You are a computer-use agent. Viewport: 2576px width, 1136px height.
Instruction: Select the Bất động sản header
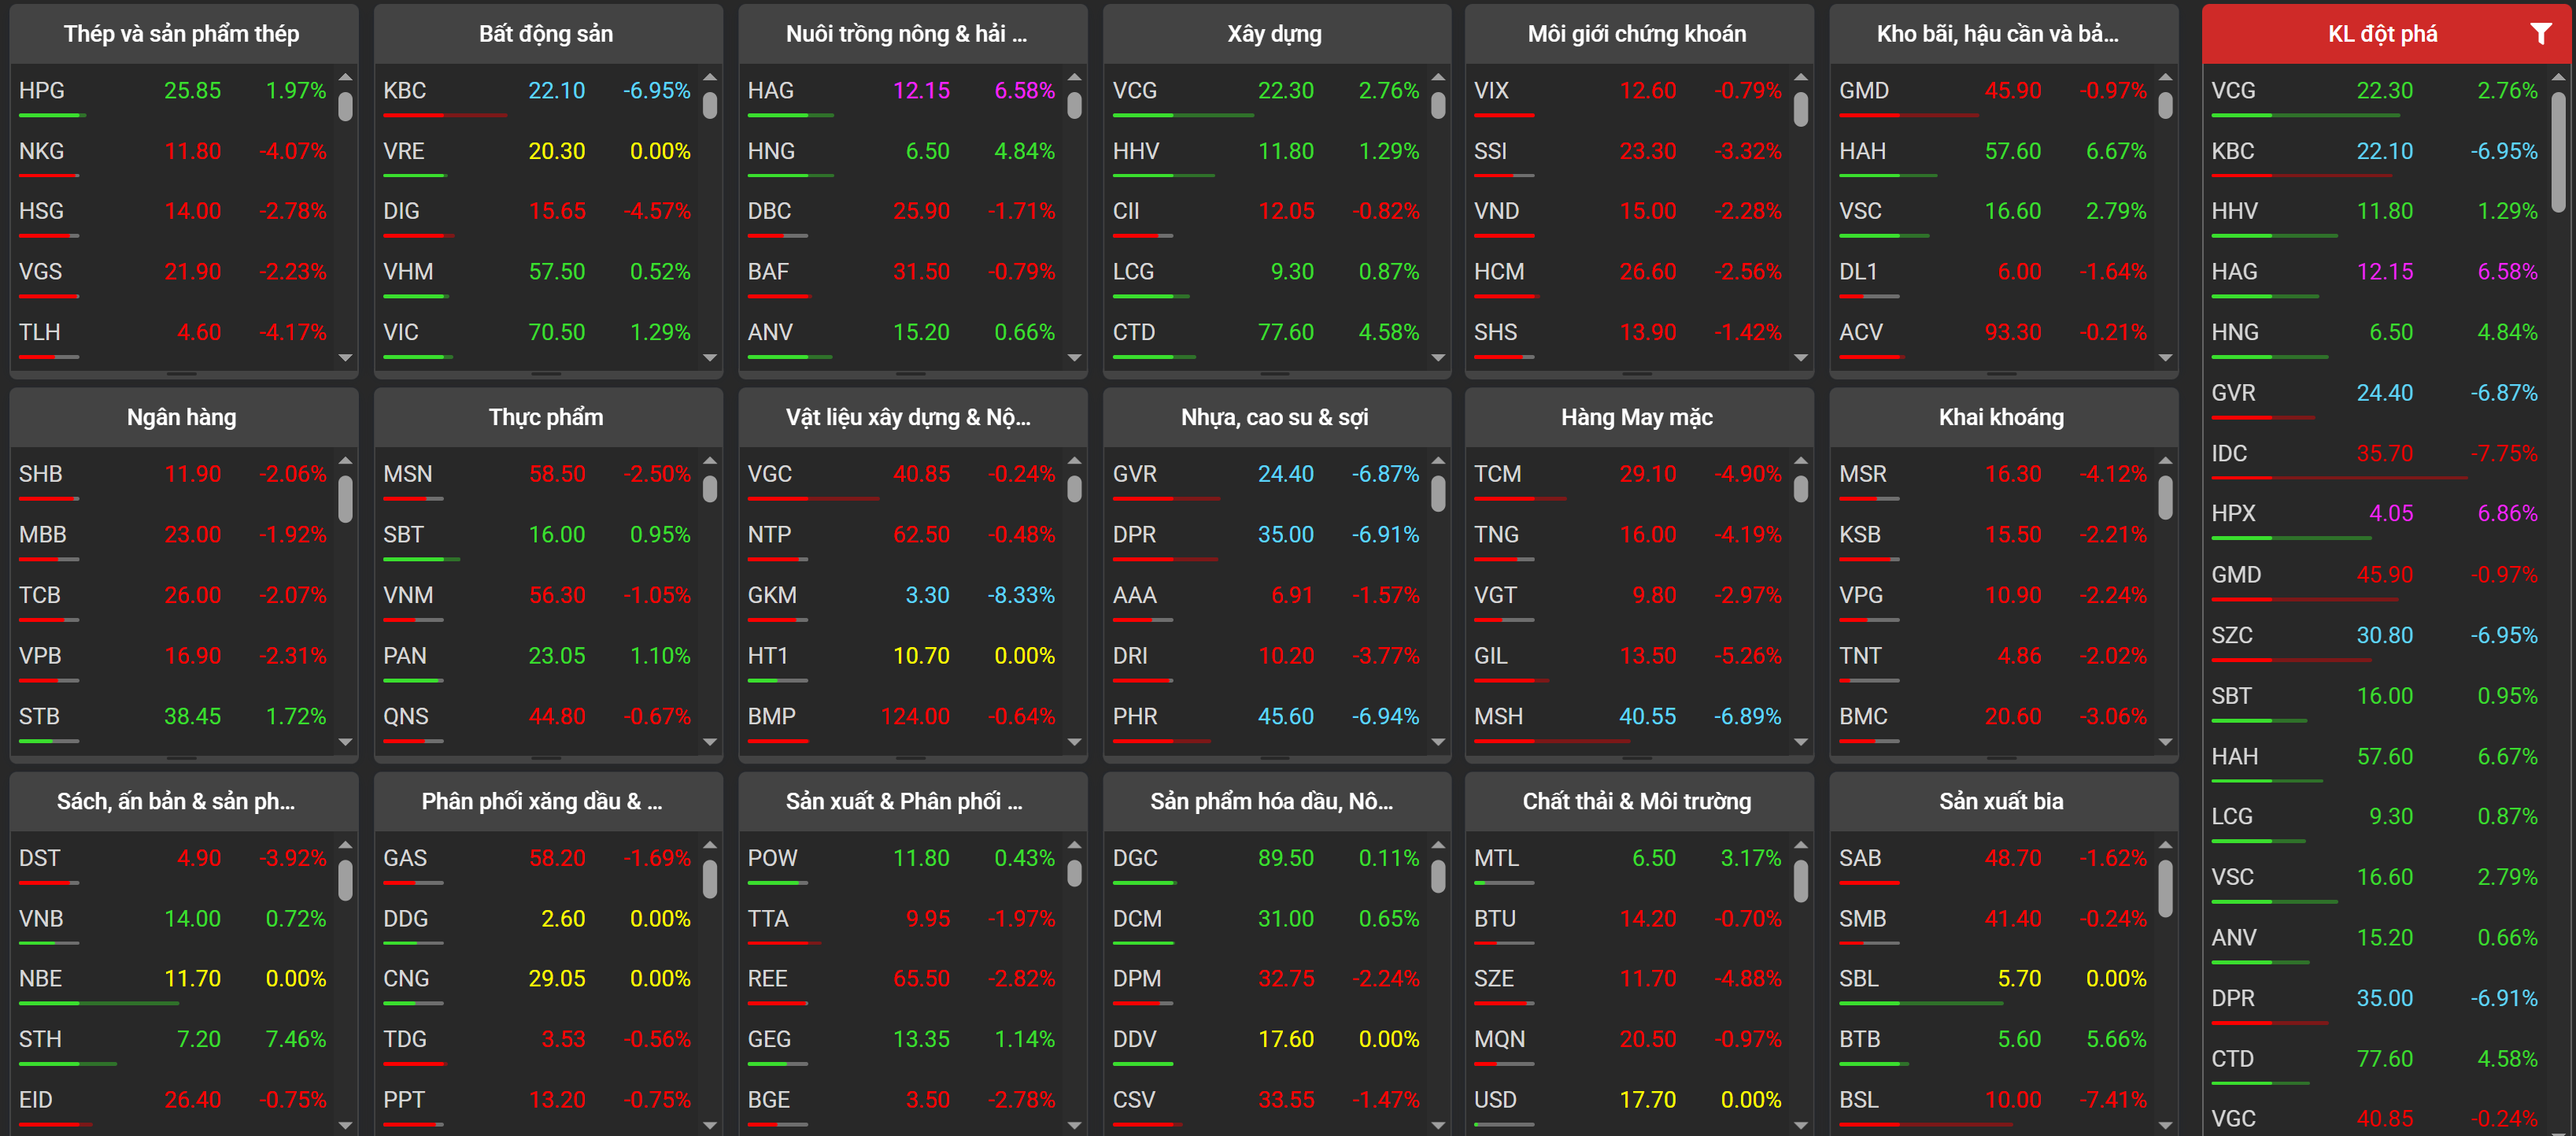[x=545, y=34]
